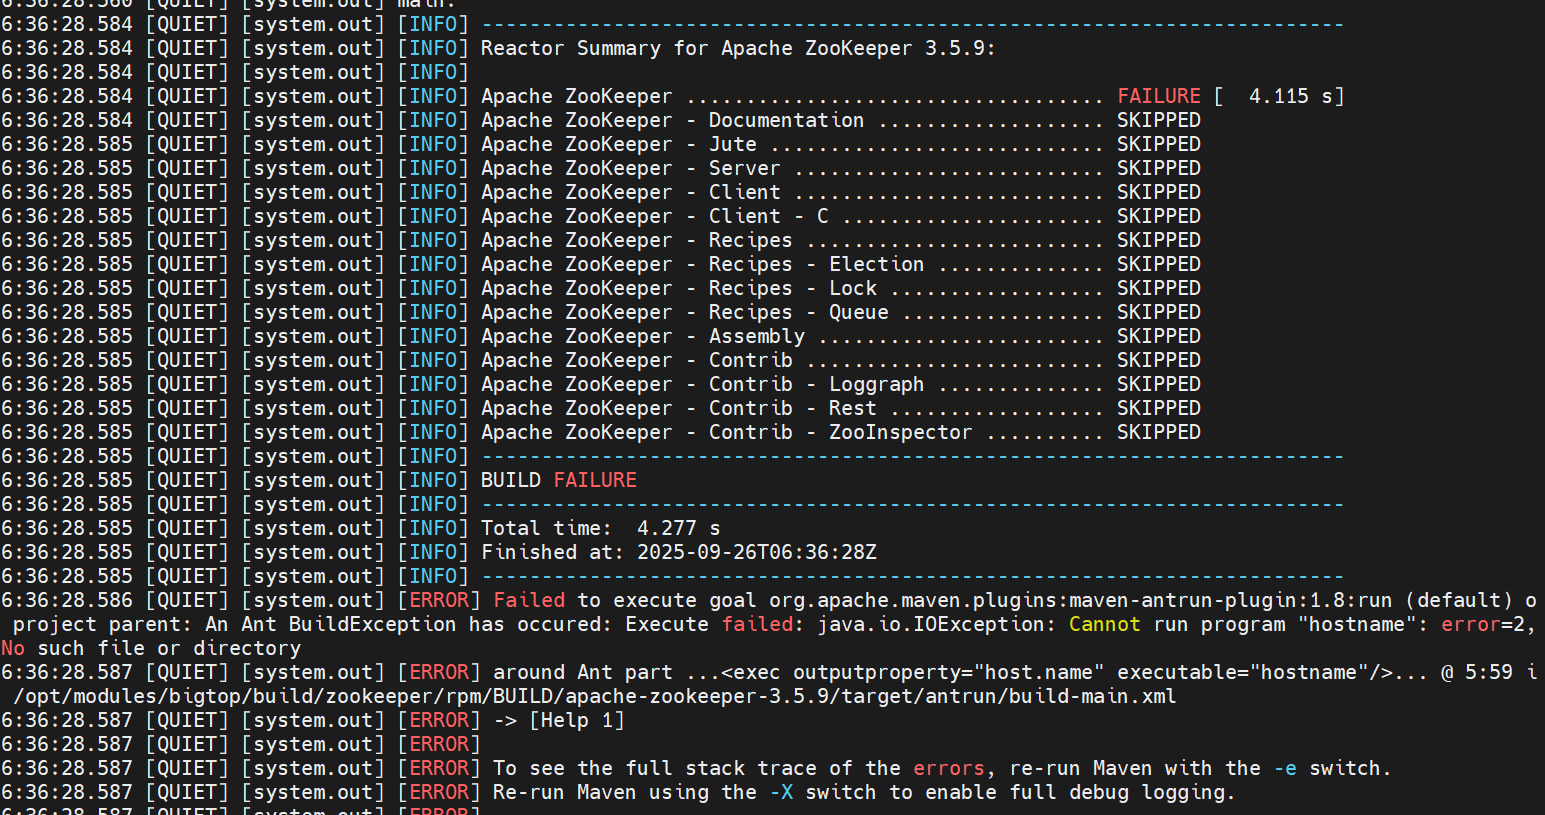This screenshot has height=815, width=1545.
Task: Click SKIPPED status on the Documentation line
Action: point(1158,120)
